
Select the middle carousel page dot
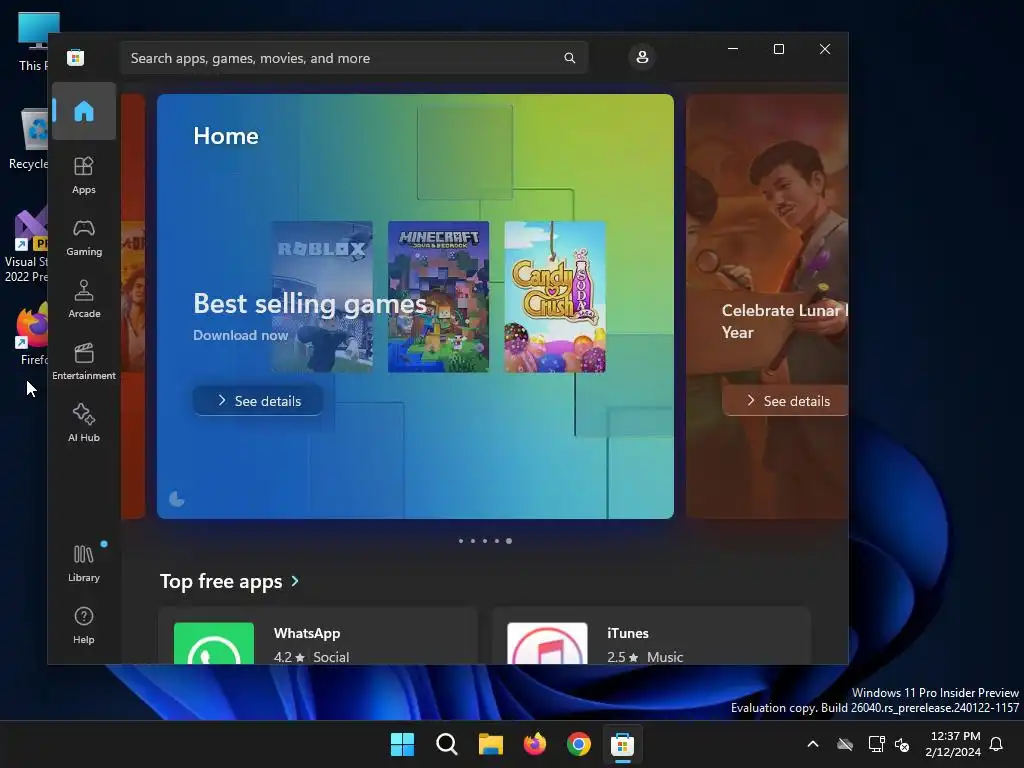(485, 541)
